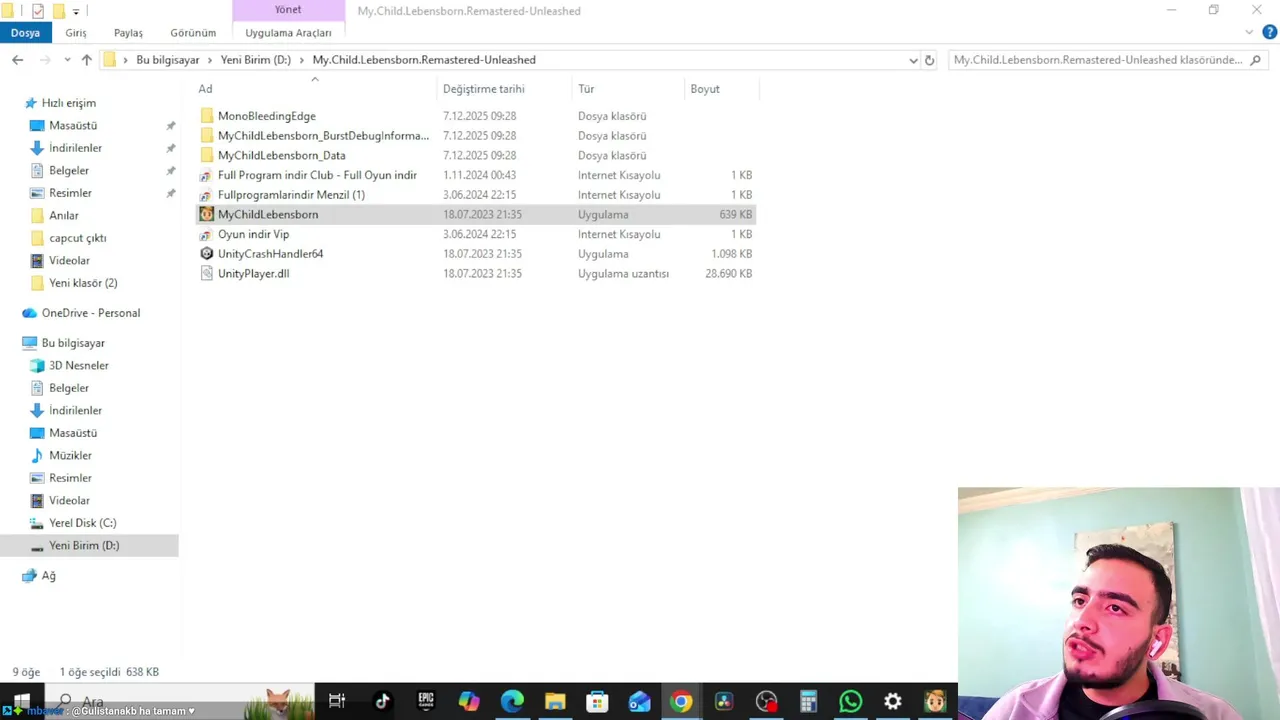Click the search magnifier icon
This screenshot has width=1280, height=720.
1256,60
